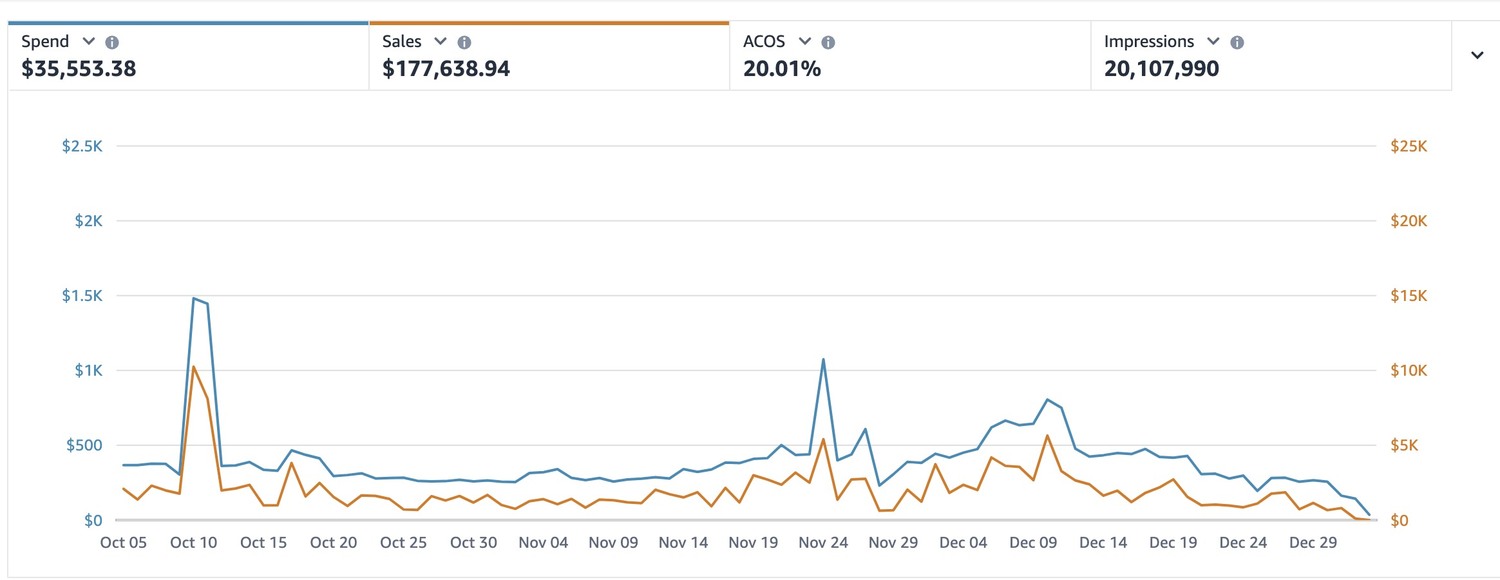Click the Nov 04 date axis label

click(x=544, y=543)
